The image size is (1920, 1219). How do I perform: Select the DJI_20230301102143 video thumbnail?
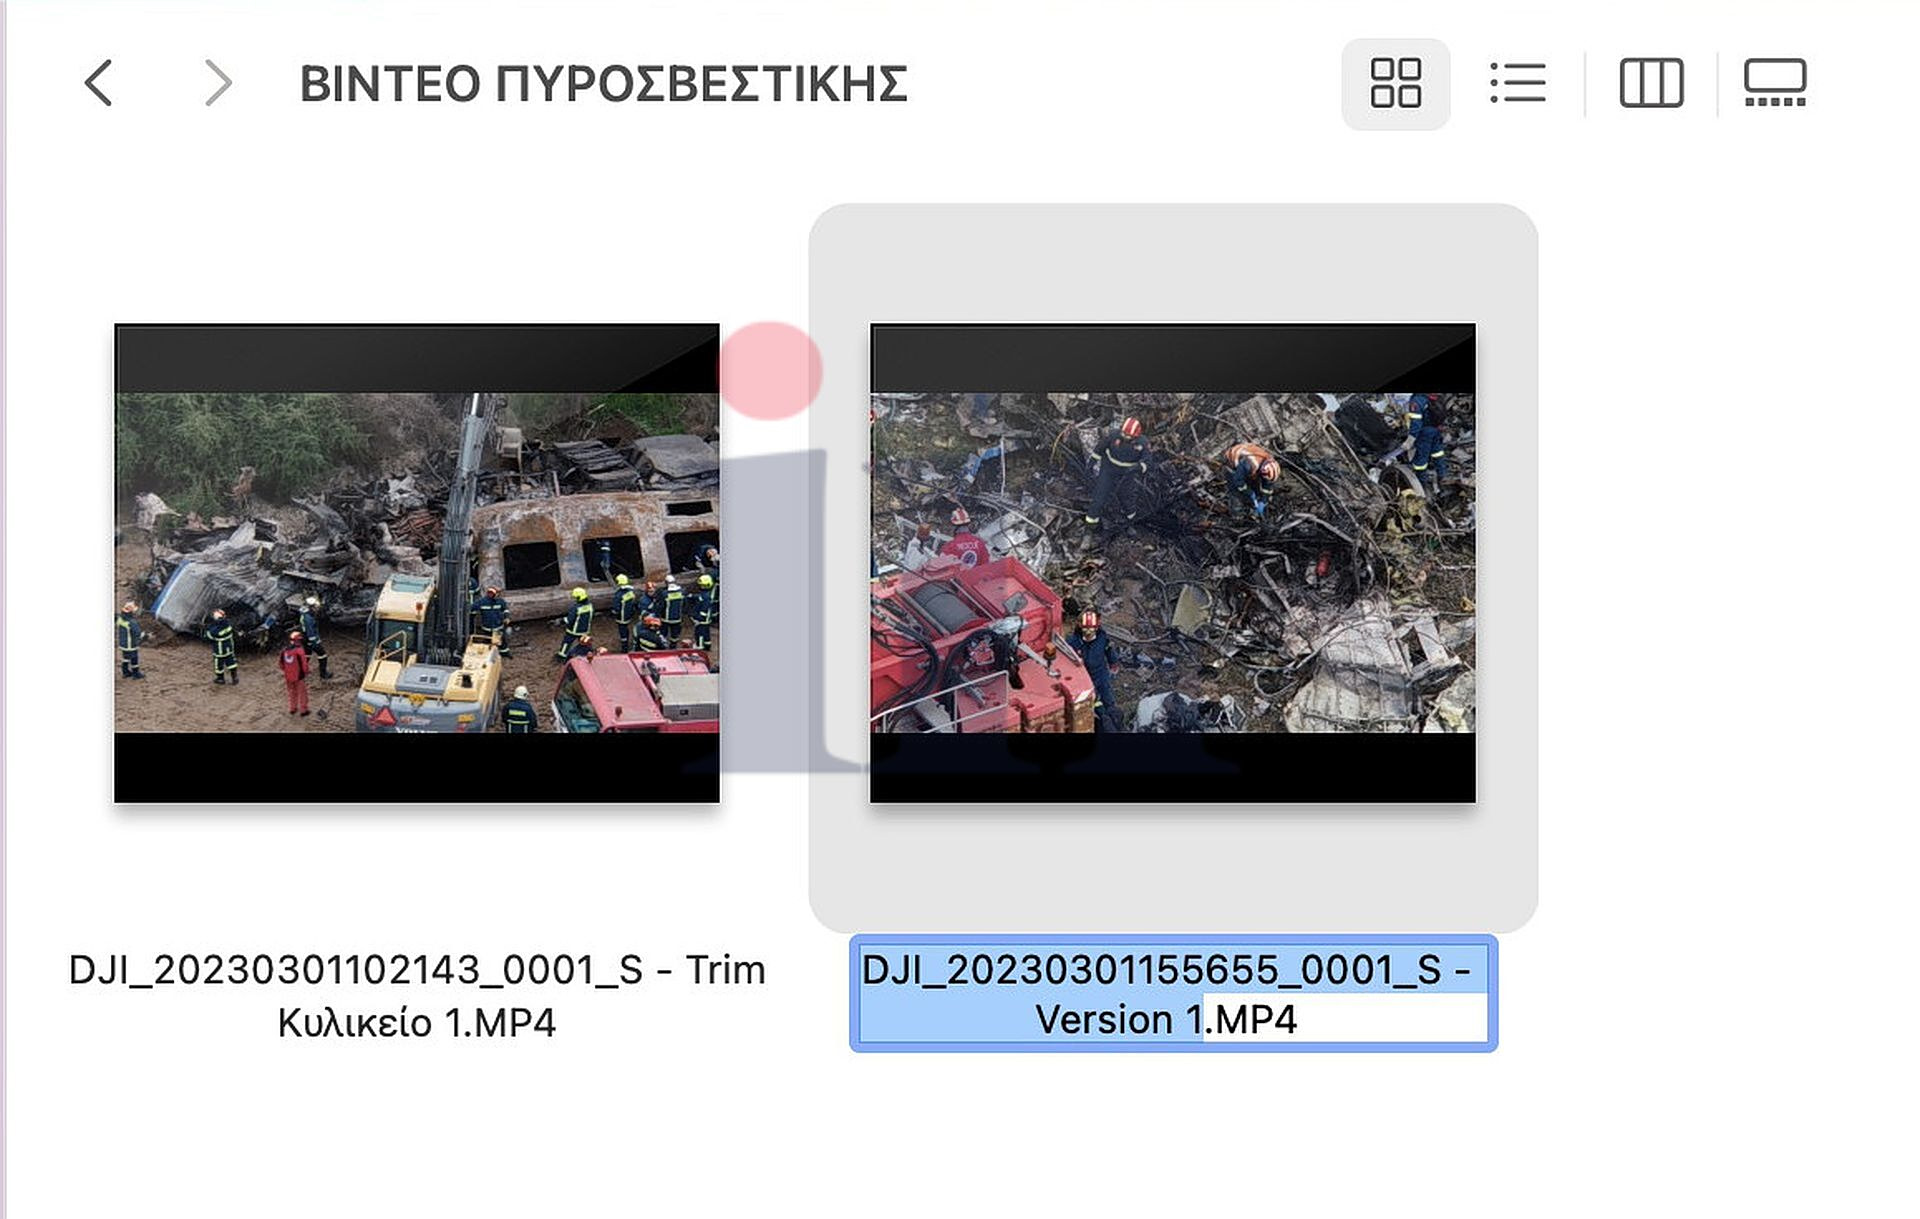[x=417, y=561]
